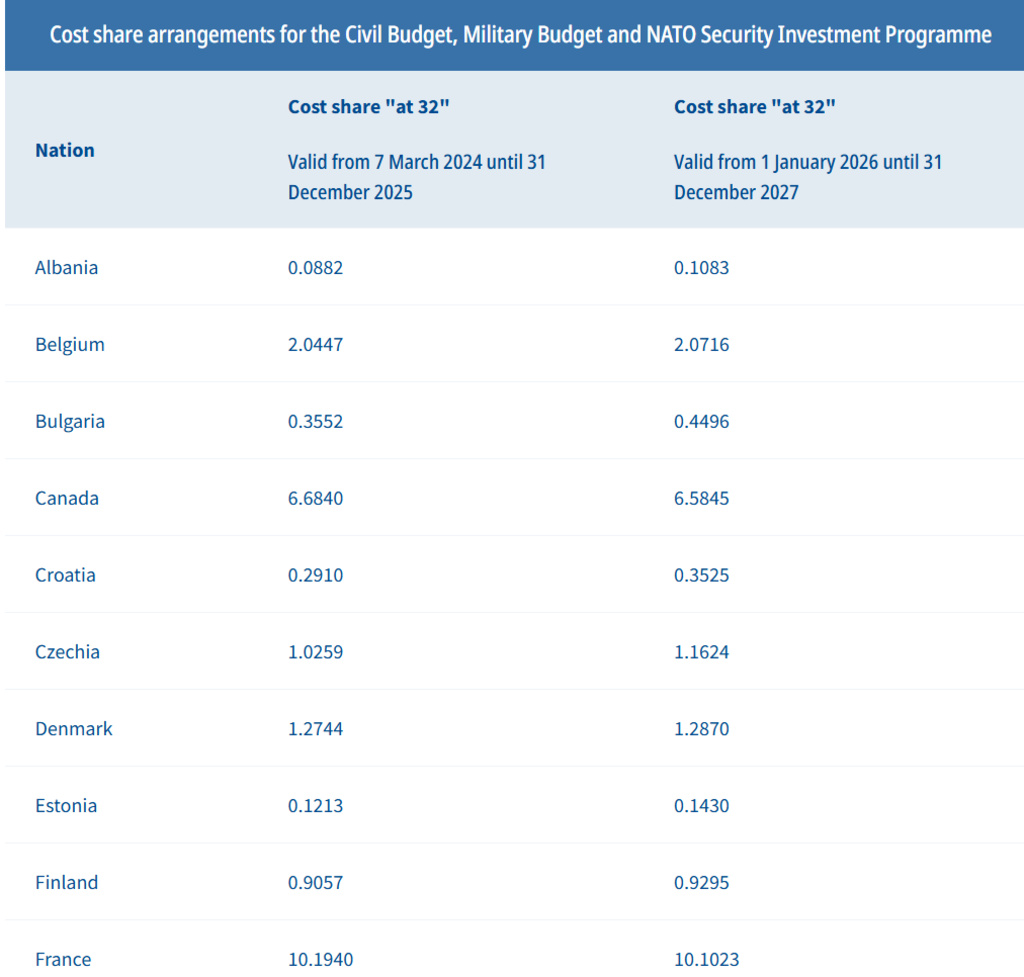Click the table title banner about cost share arrangements

(520, 36)
